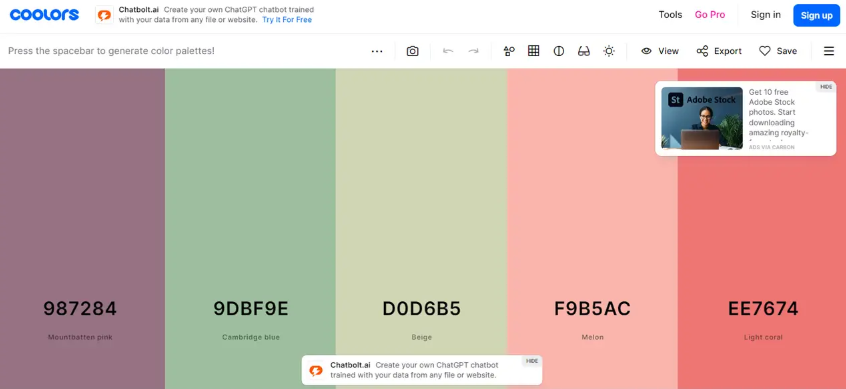Click the Sign up button

tap(816, 15)
